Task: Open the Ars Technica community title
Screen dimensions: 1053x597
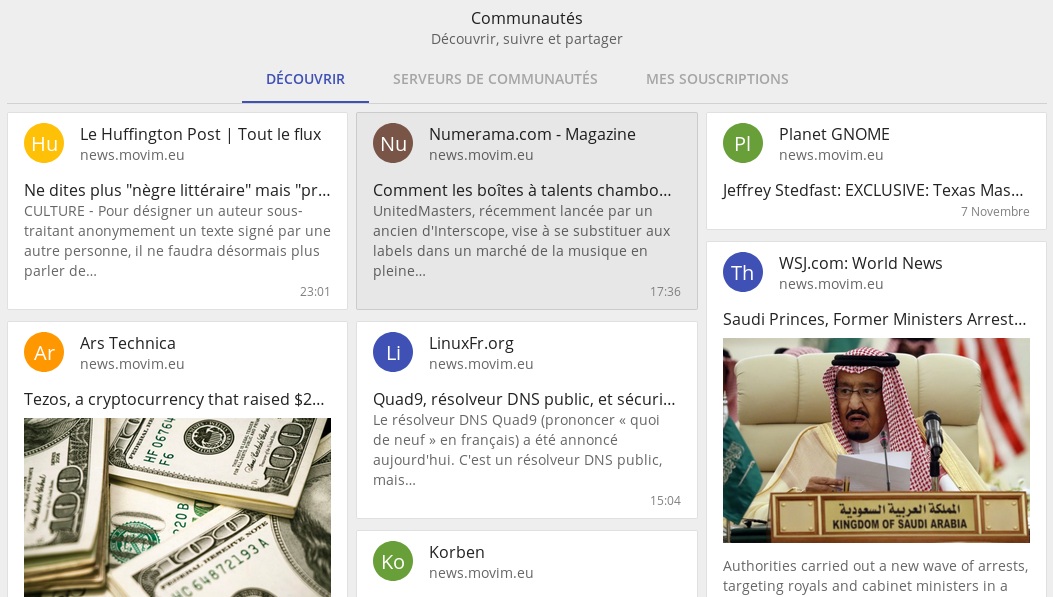Action: [128, 343]
